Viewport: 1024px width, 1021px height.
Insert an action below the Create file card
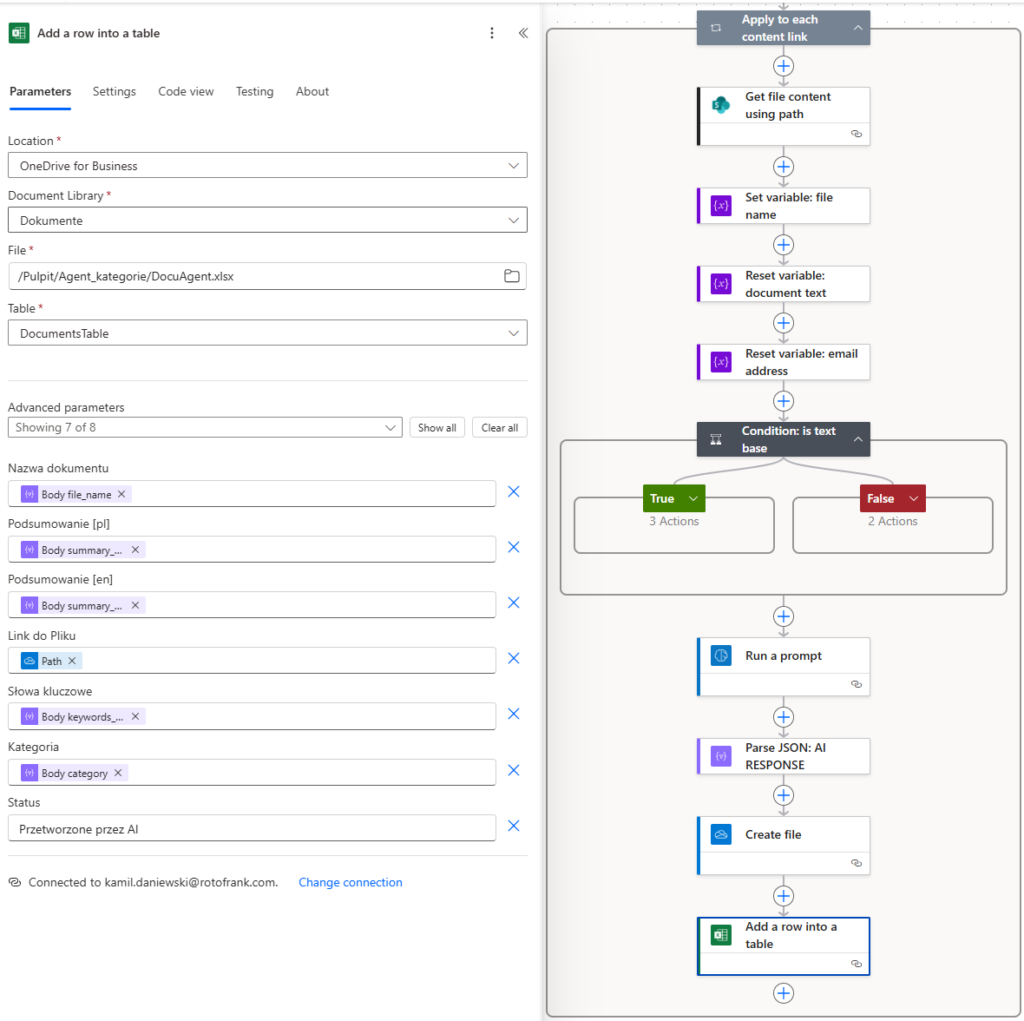coord(783,896)
